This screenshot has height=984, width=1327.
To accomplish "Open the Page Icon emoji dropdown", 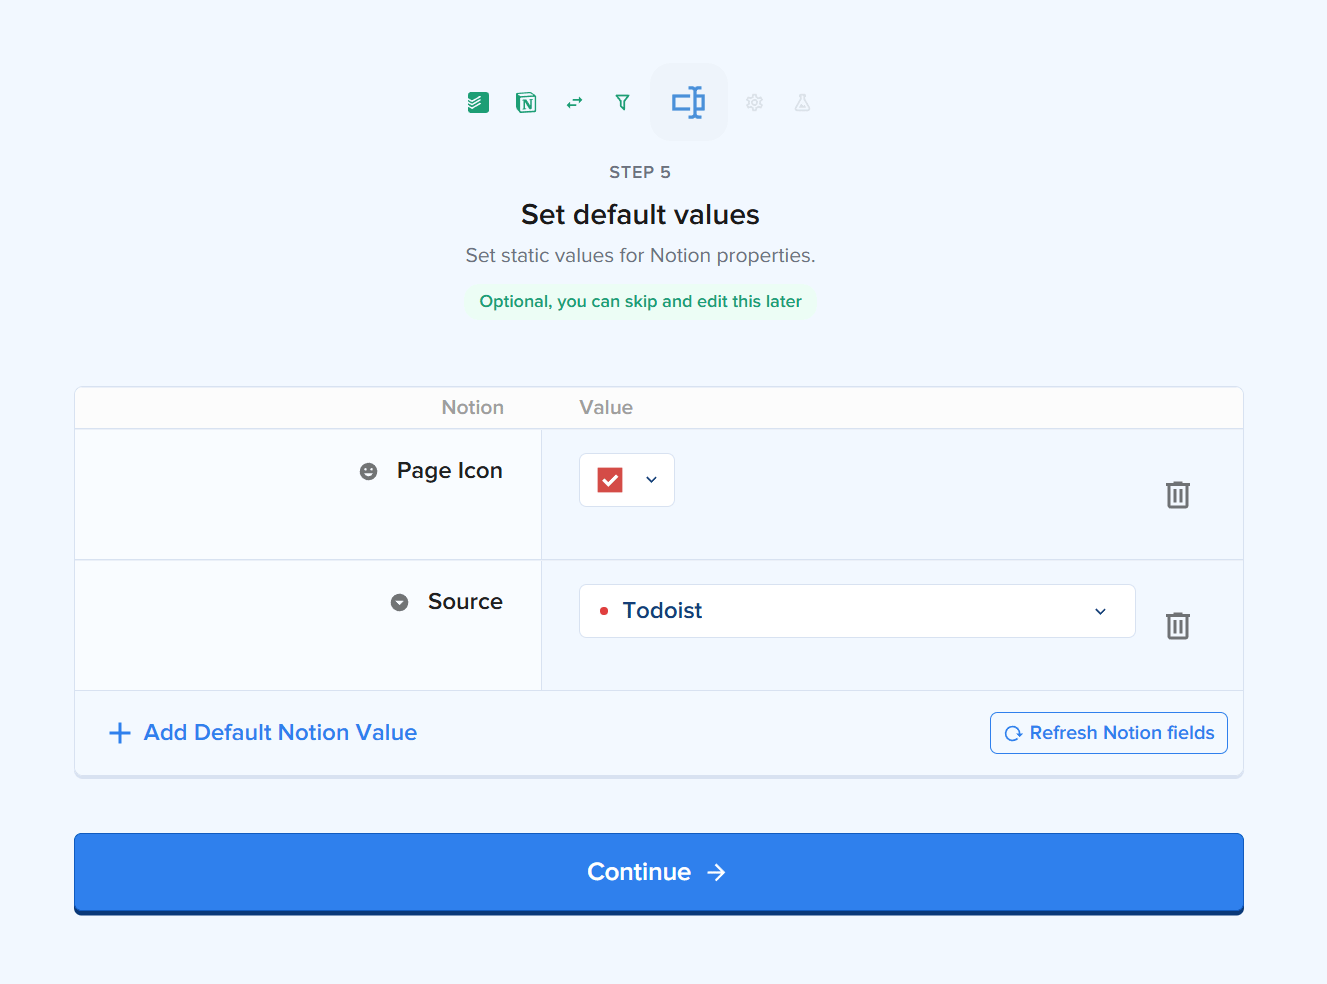I will [627, 480].
